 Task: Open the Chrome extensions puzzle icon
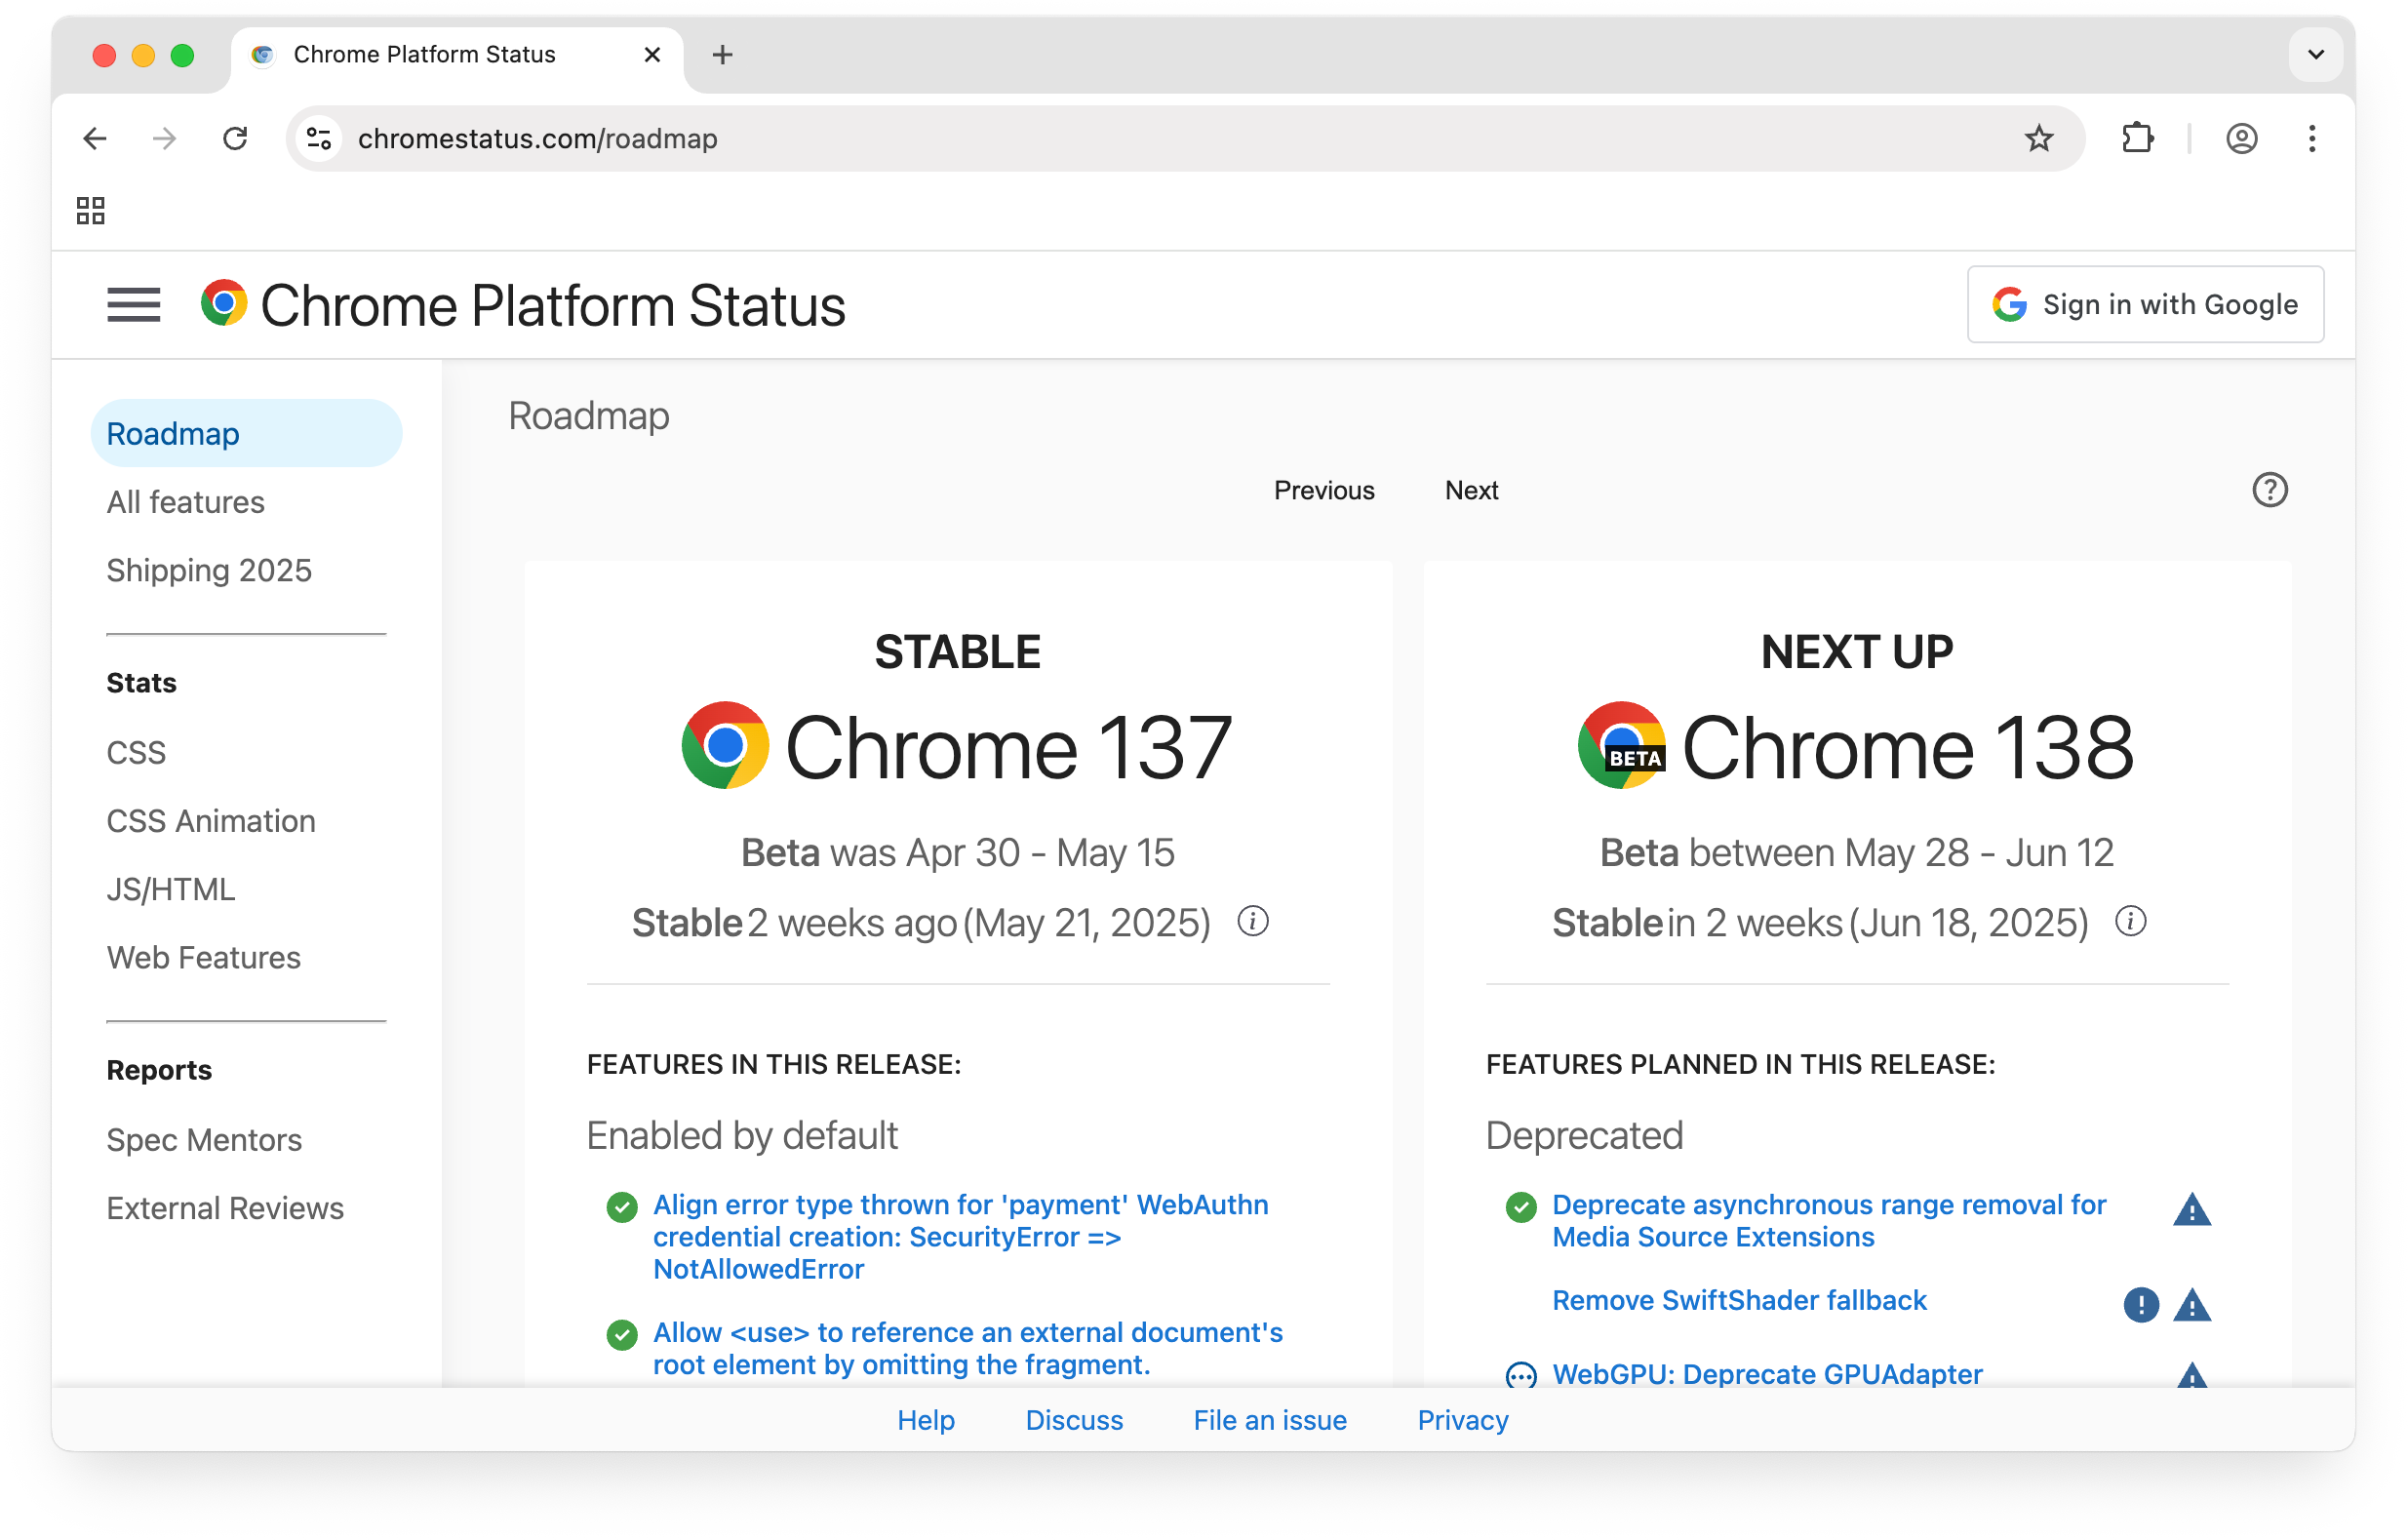tap(2136, 138)
